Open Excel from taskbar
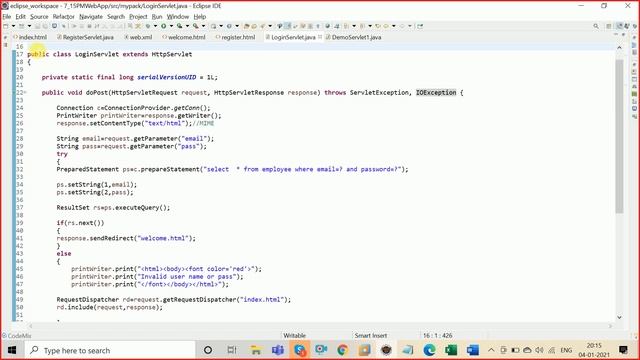 pos(451,350)
